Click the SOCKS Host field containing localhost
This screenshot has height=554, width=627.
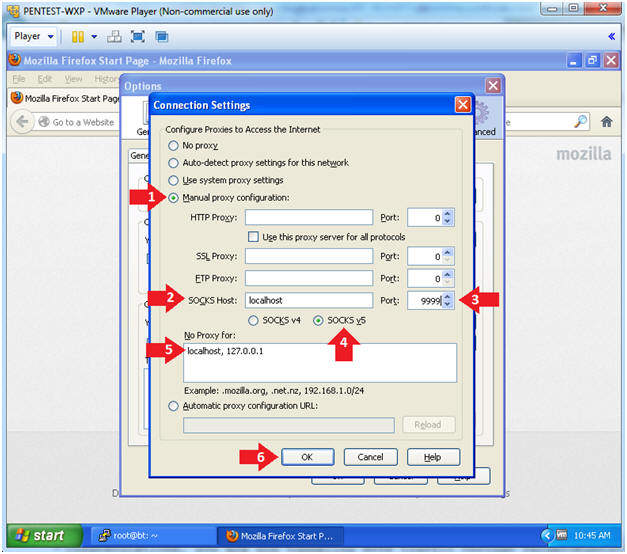pos(309,300)
